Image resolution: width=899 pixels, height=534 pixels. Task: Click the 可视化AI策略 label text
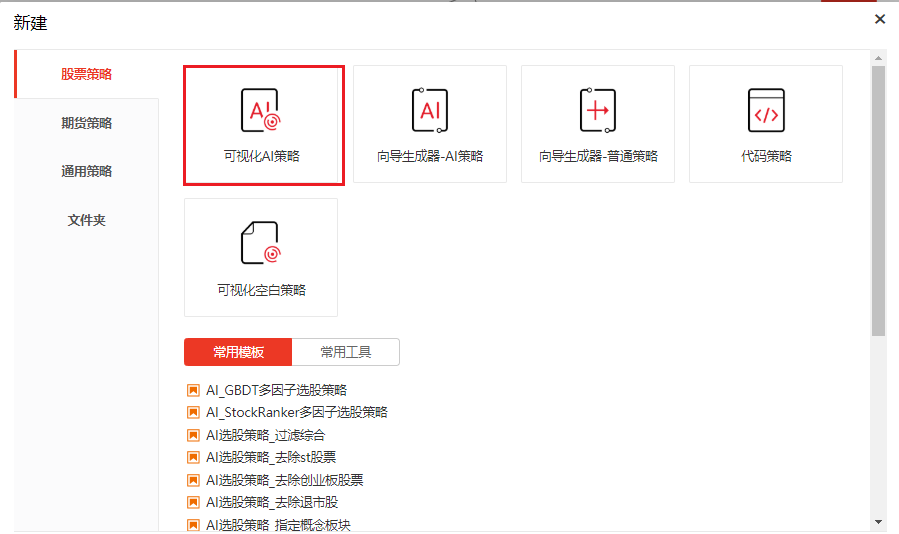(261, 156)
